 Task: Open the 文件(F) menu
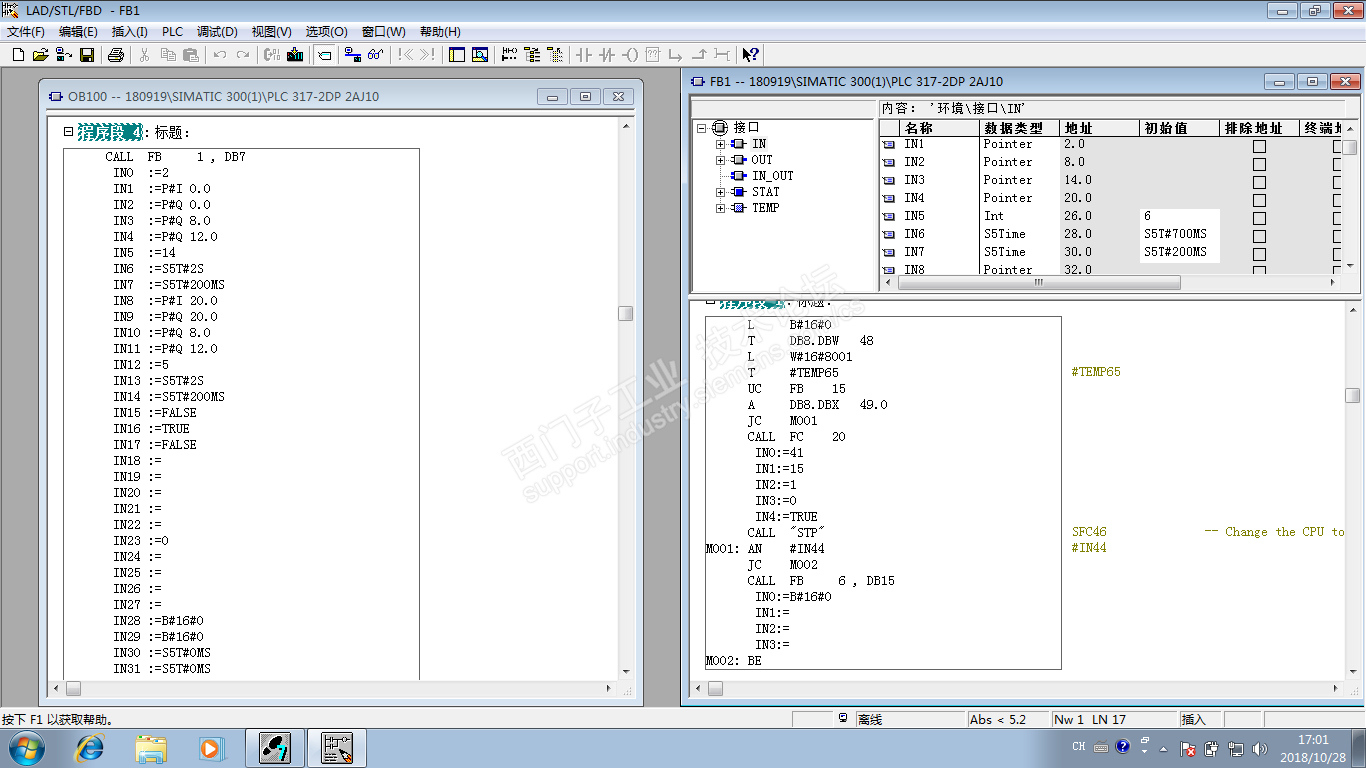[26, 32]
